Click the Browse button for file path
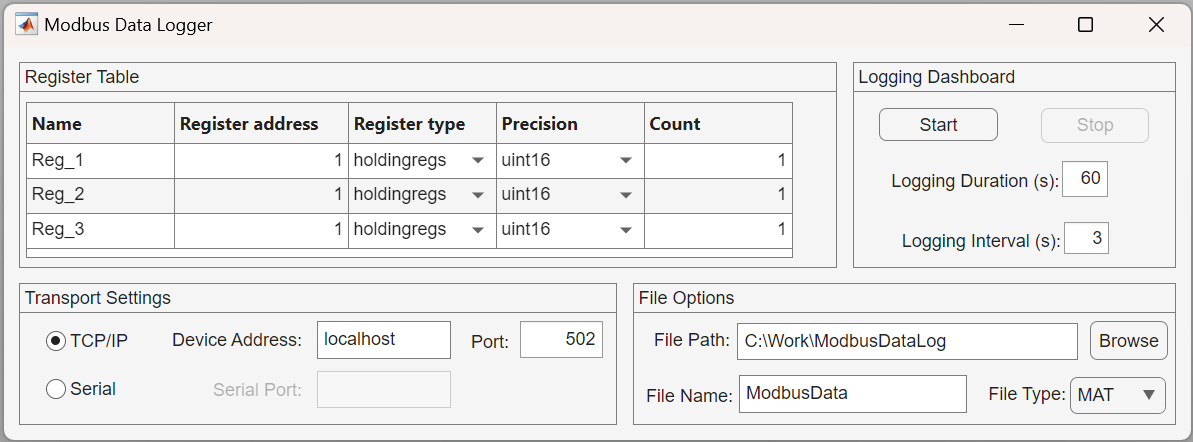Screen dimensions: 1193x442 point(1128,341)
